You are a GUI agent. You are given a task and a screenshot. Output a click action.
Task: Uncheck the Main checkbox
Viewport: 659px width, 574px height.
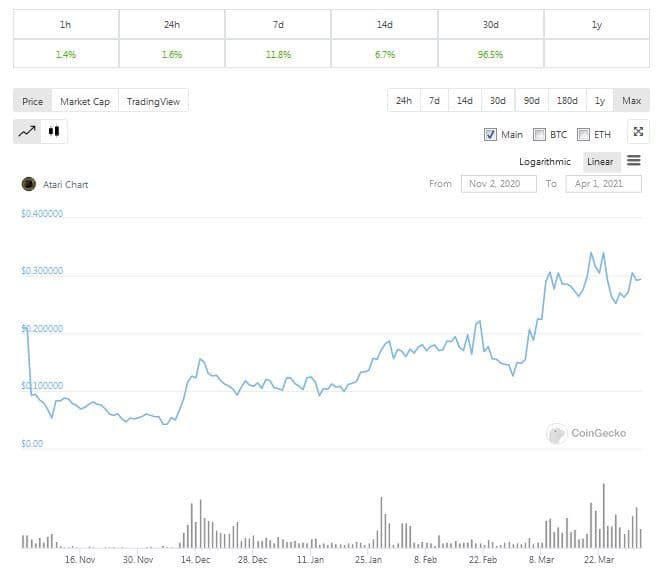pos(490,134)
